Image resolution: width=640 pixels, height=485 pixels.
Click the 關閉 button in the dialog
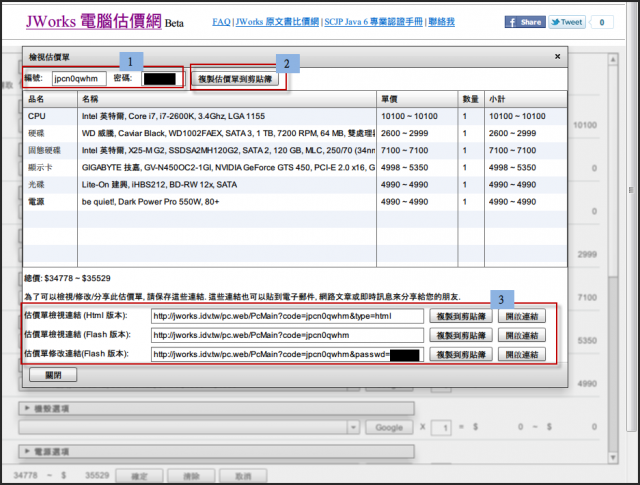tap(53, 375)
